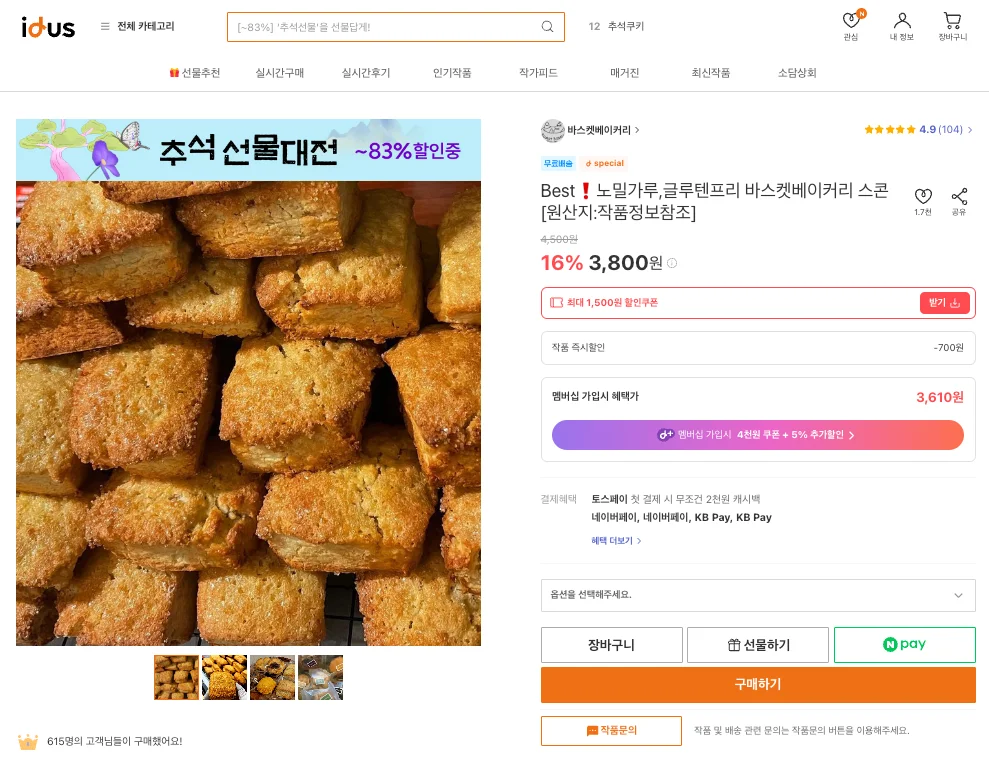Image resolution: width=989 pixels, height=762 pixels.
Task: Click the idus logo
Action: pos(48,27)
